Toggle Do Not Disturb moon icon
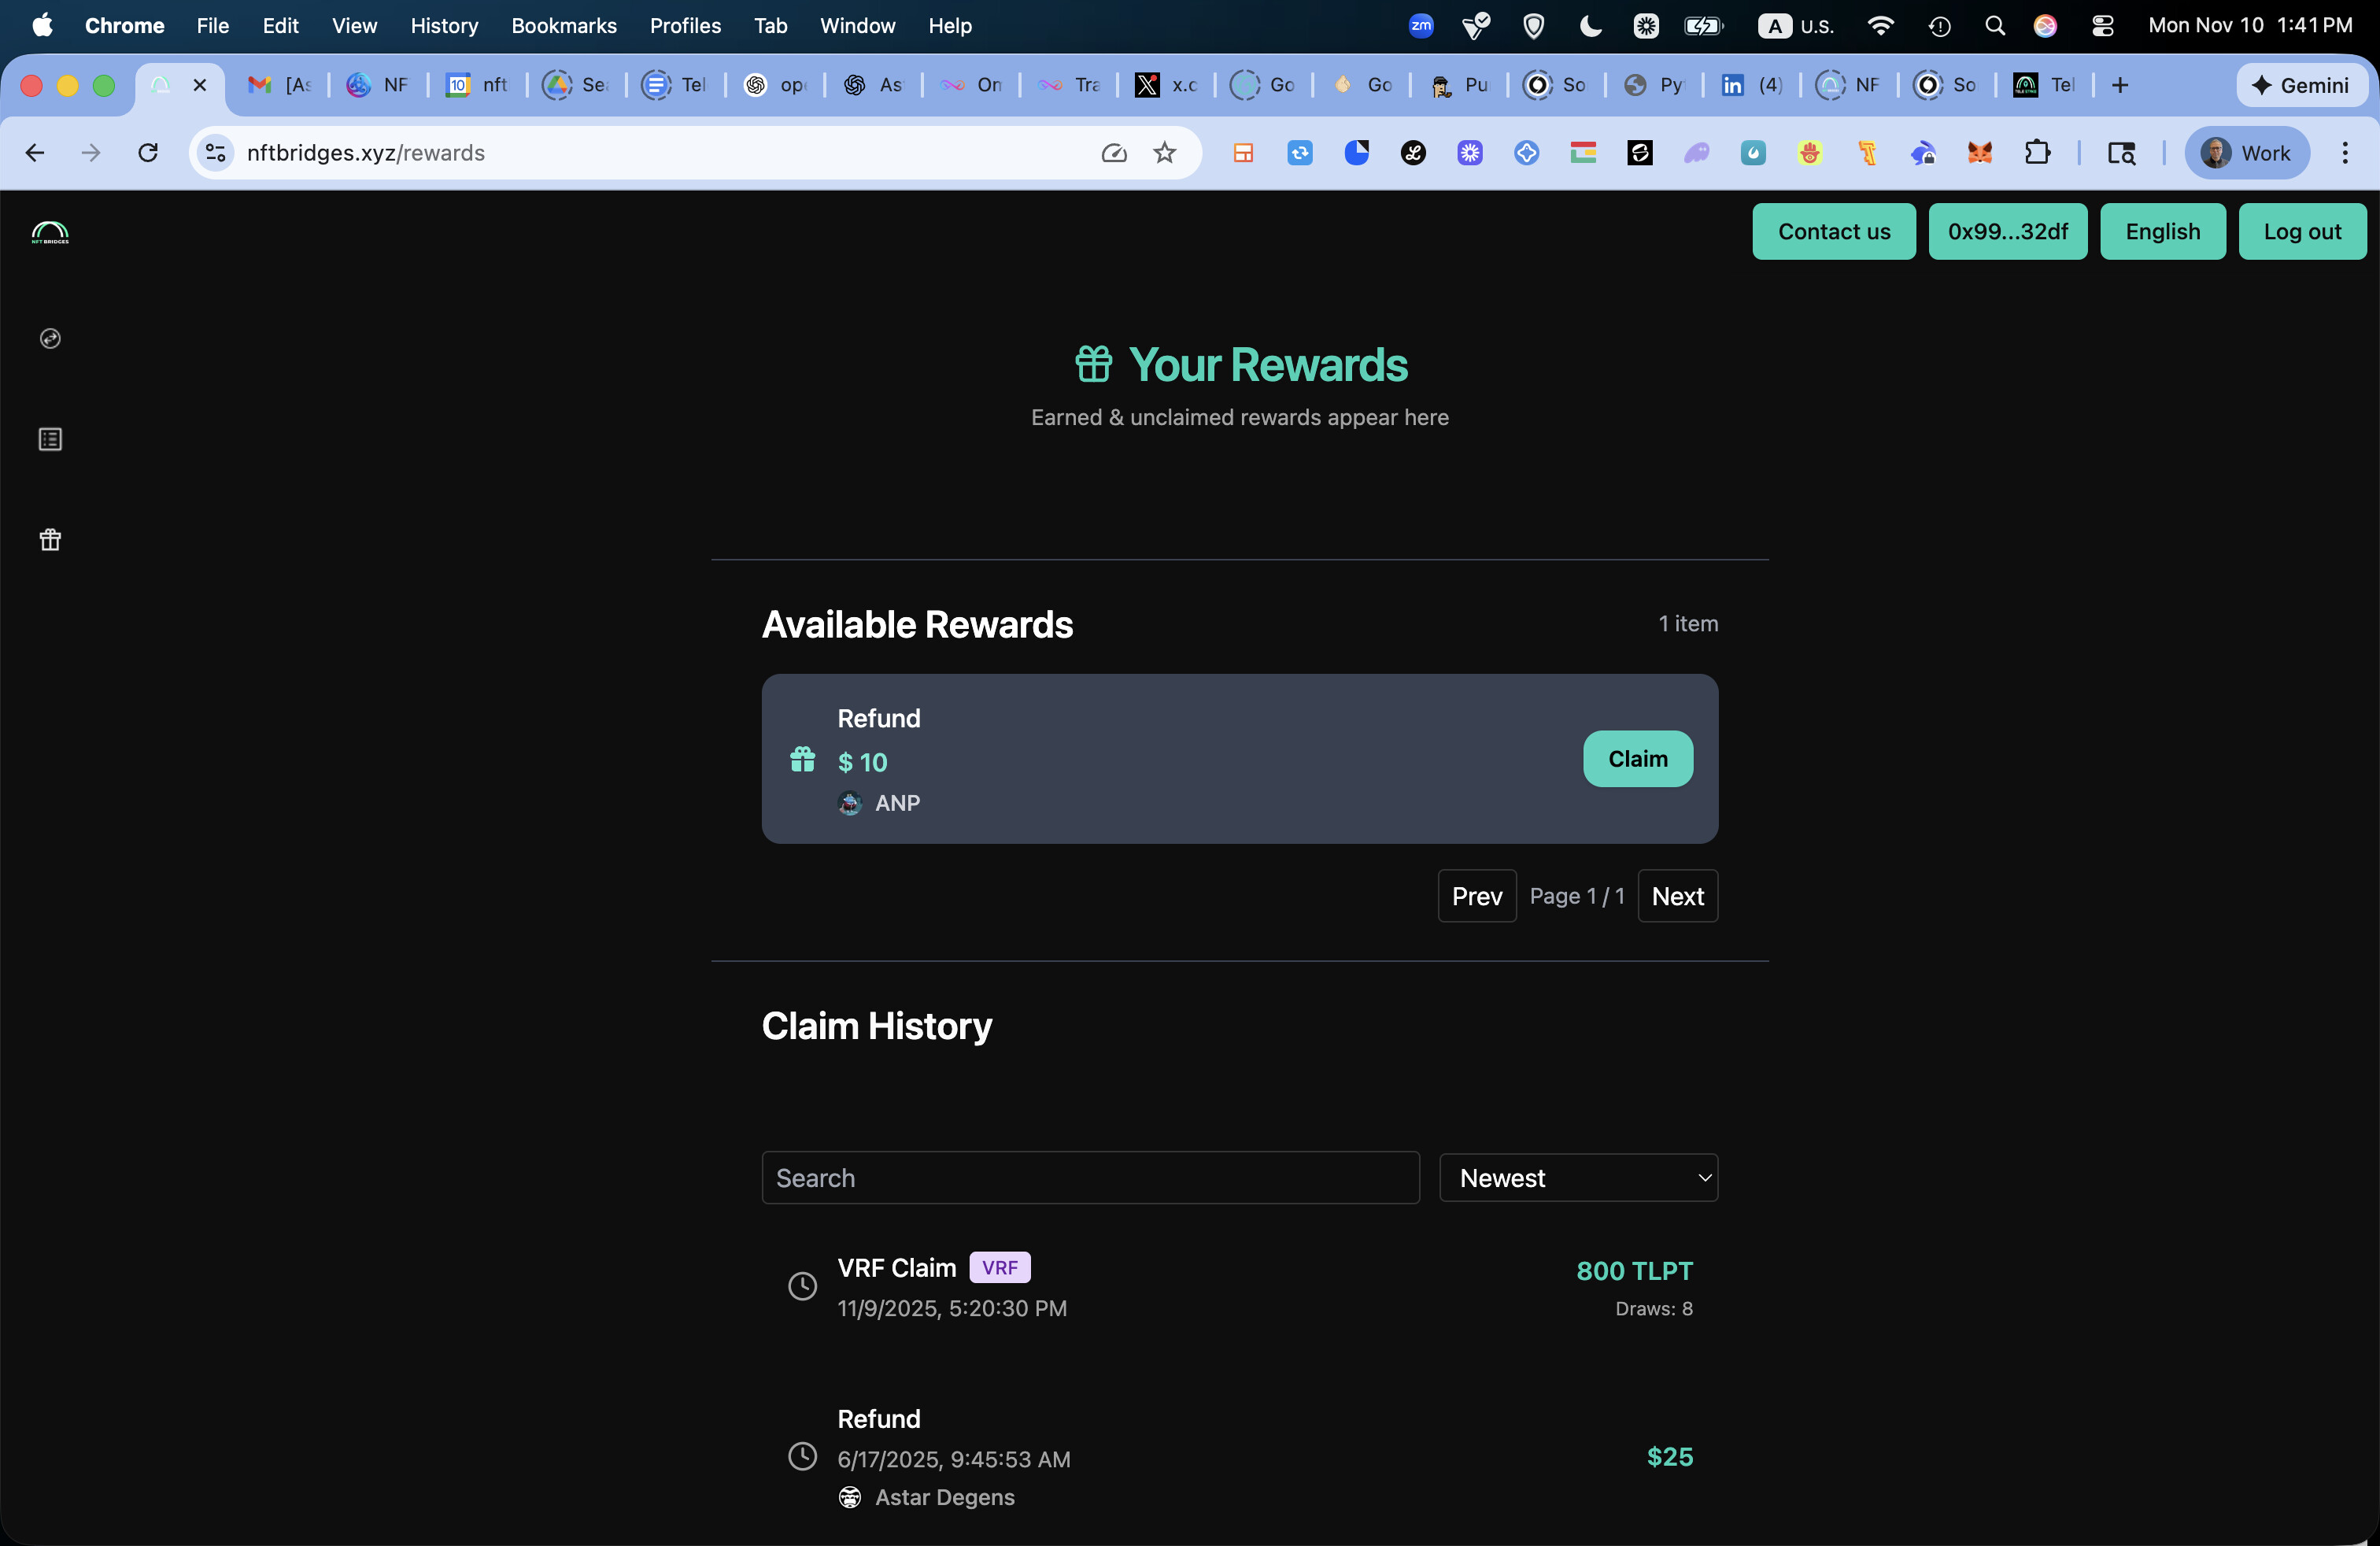The image size is (2380, 1546). tap(1590, 26)
